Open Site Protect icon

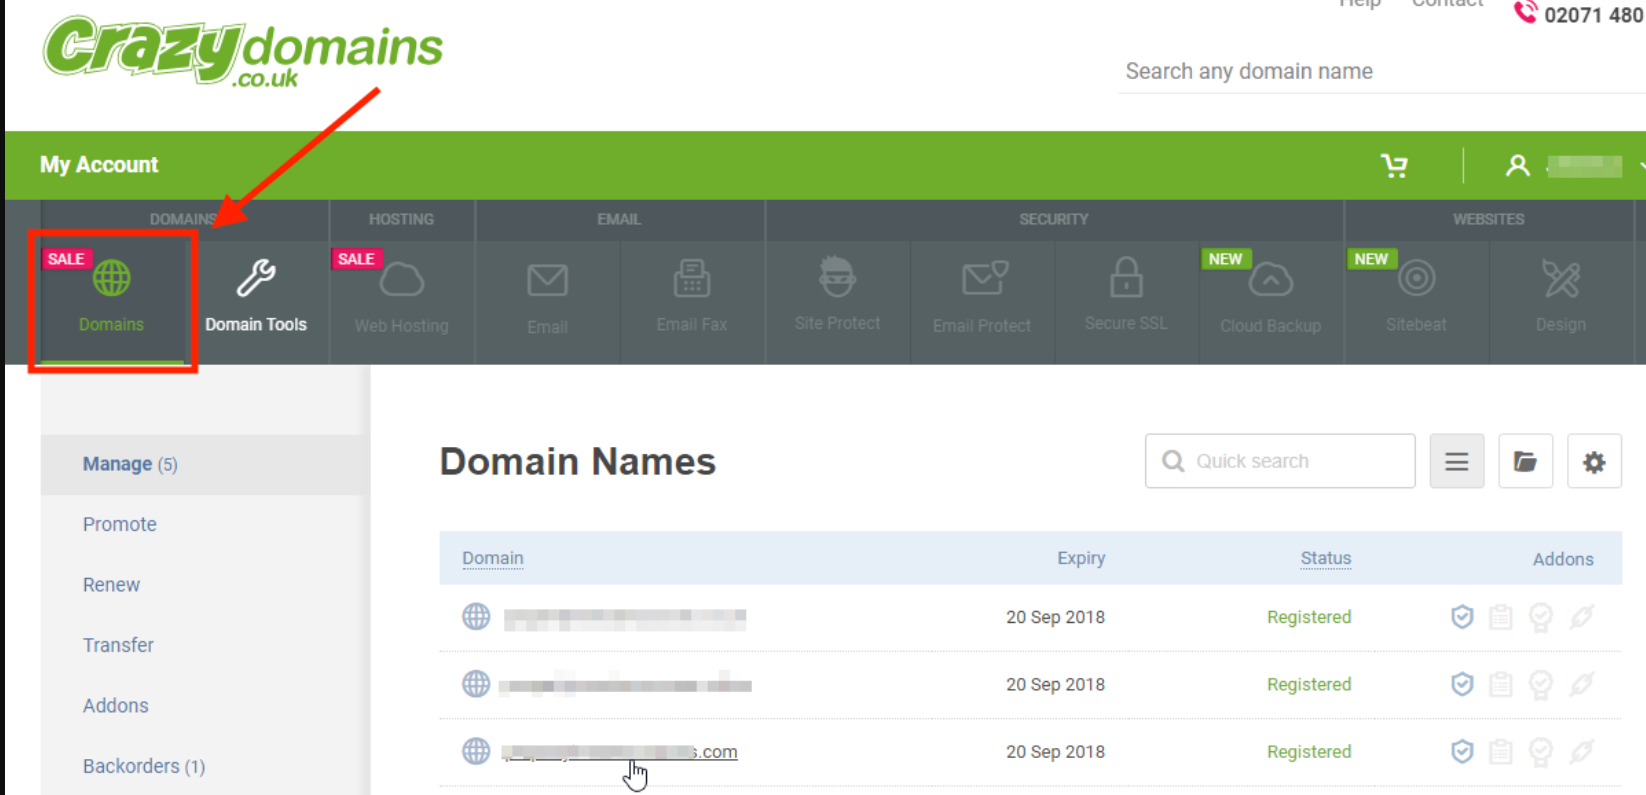point(837,277)
